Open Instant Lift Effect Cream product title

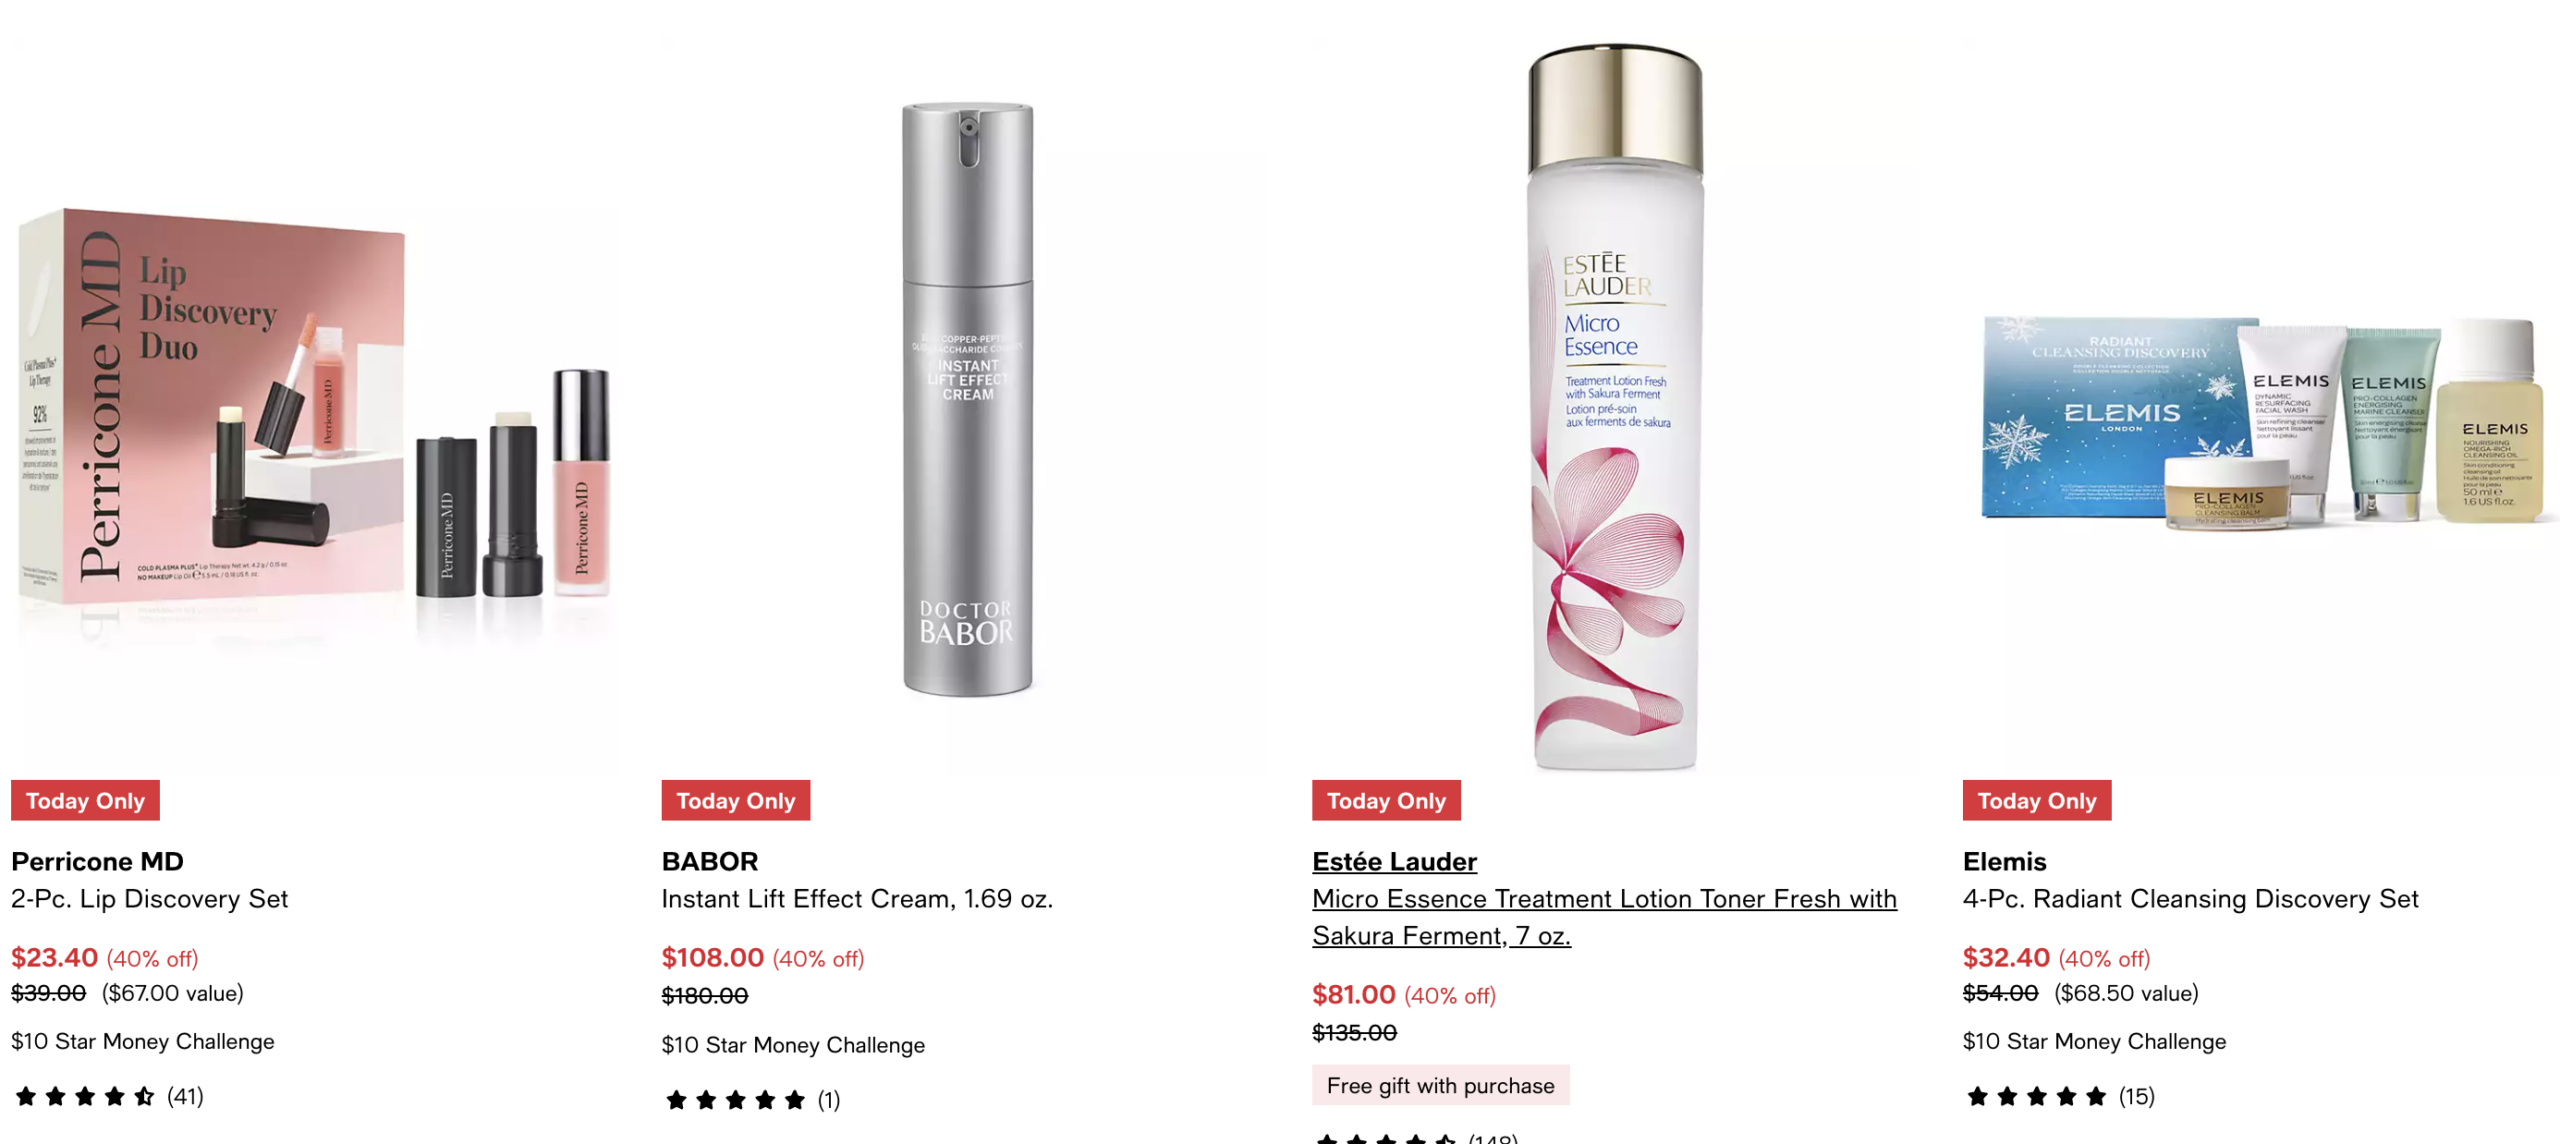(857, 899)
